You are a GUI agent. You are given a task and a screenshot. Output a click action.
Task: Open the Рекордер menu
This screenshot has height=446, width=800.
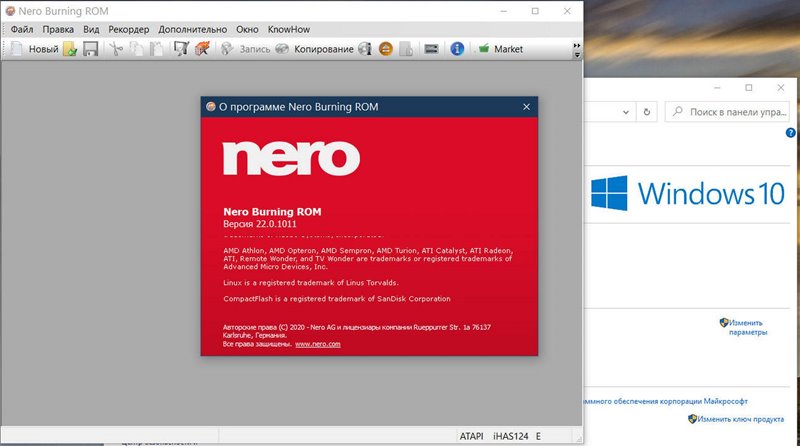pos(130,30)
